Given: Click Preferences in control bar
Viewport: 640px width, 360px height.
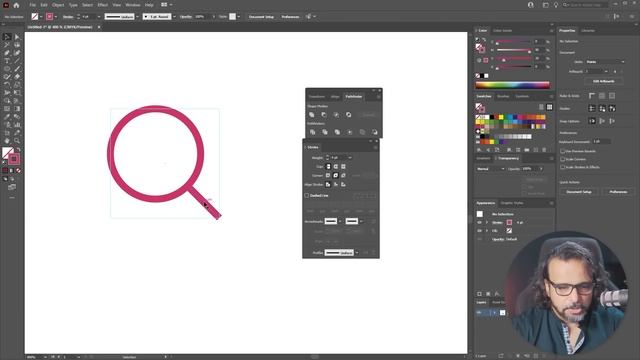Looking at the screenshot, I should pyautogui.click(x=290, y=17).
